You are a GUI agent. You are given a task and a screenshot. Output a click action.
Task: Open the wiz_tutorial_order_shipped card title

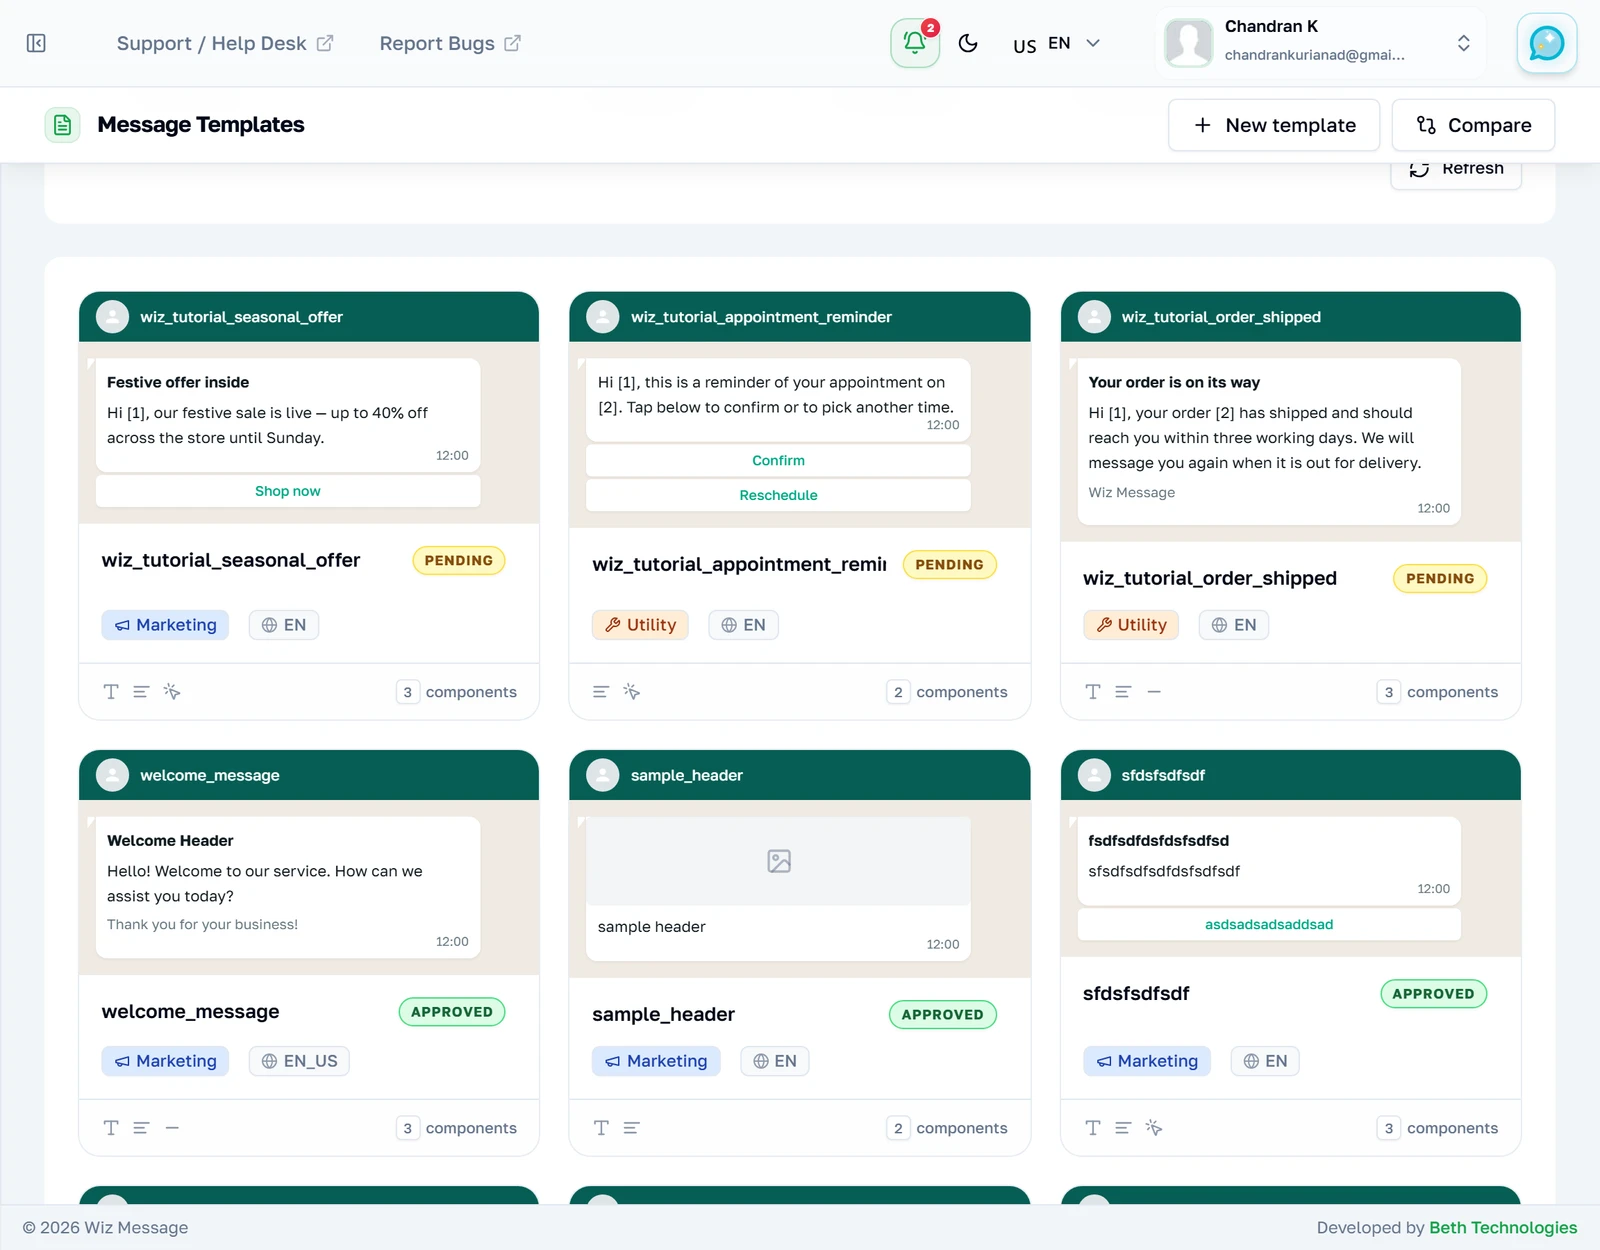tap(1210, 578)
